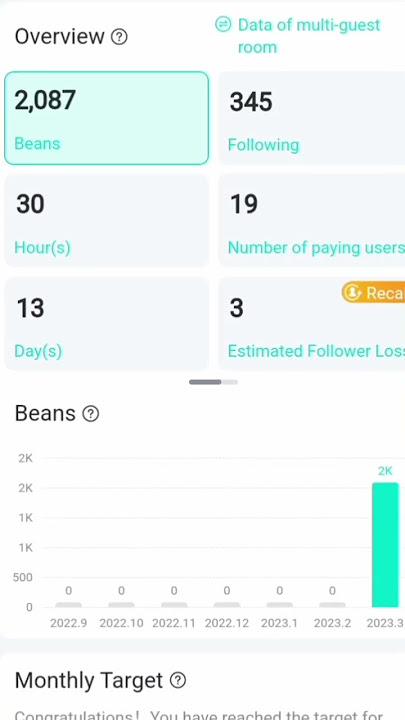Viewport: 405px width, 720px height.
Task: Open the Beans chart help icon
Action: [x=90, y=414]
